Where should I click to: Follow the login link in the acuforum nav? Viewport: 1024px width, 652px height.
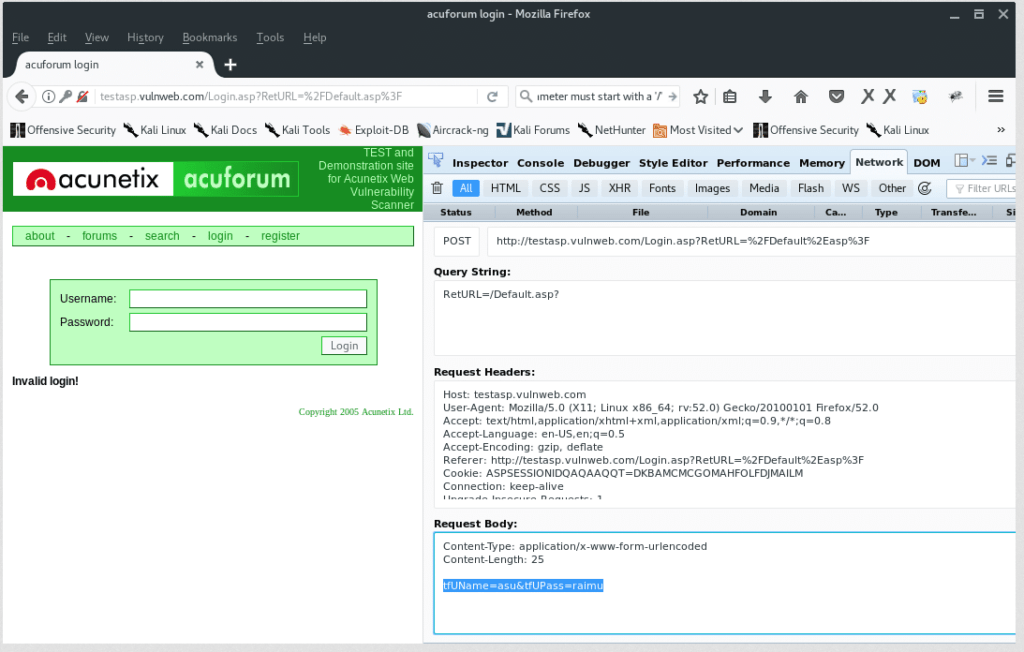[x=220, y=236]
